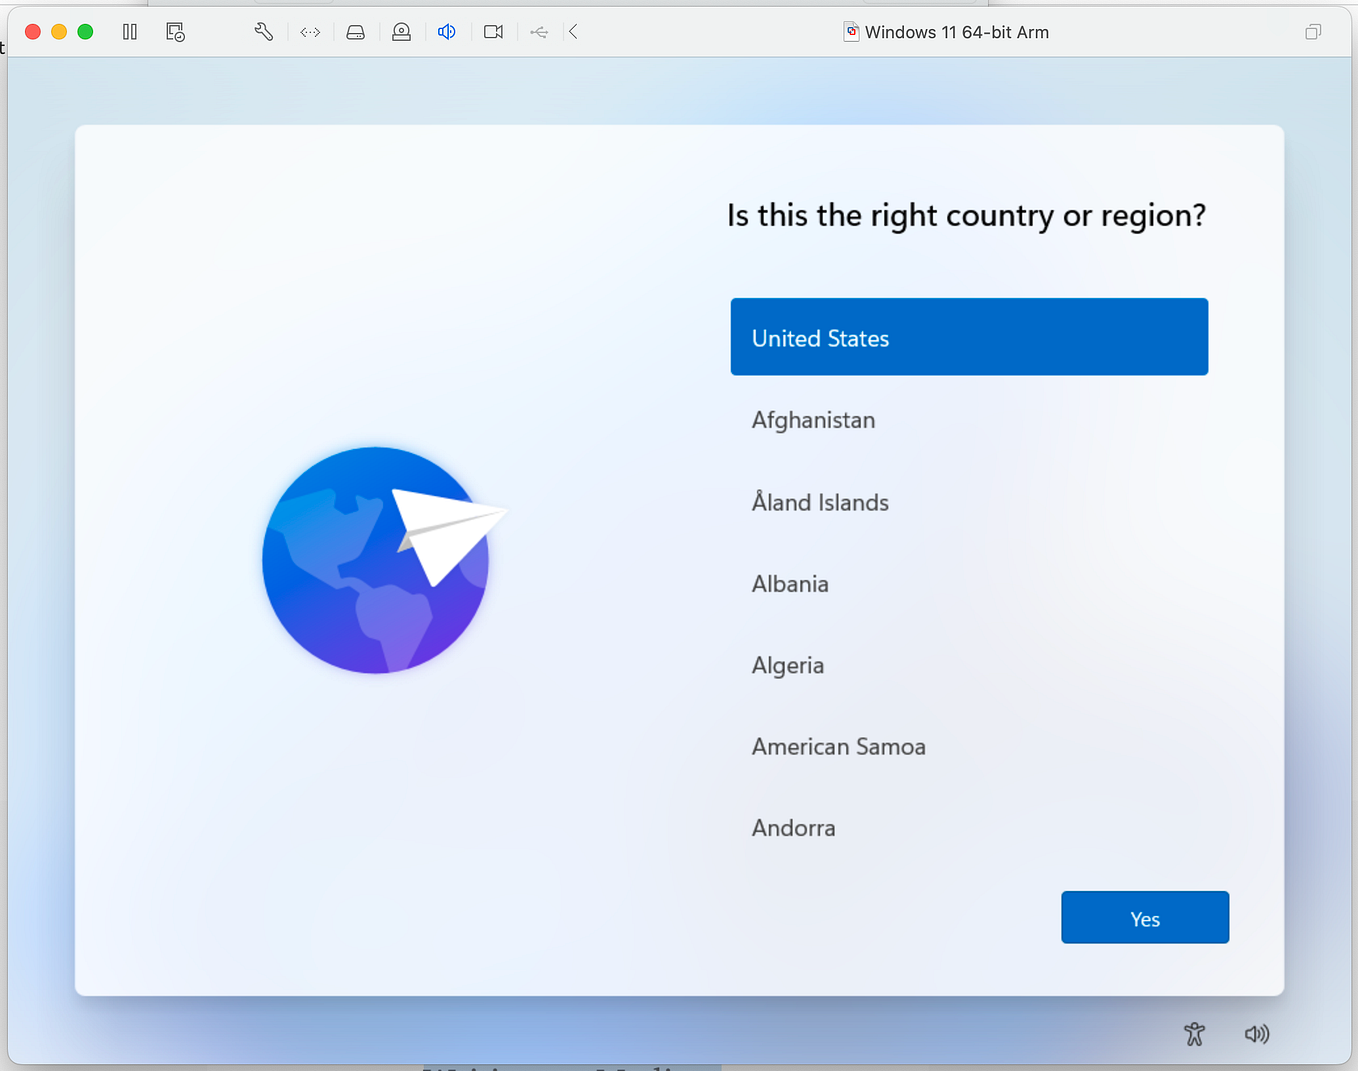Viewport: 1358px width, 1071px height.
Task: Click the back chevron in the toolbar
Action: click(572, 31)
